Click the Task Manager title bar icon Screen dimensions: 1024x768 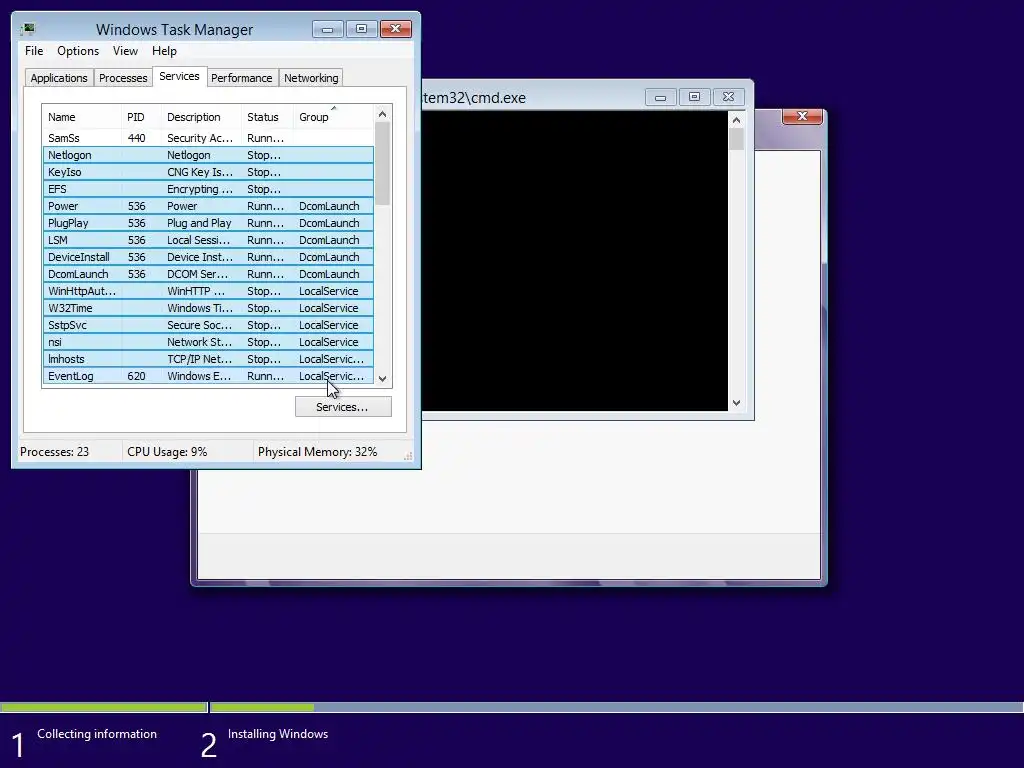(x=27, y=29)
